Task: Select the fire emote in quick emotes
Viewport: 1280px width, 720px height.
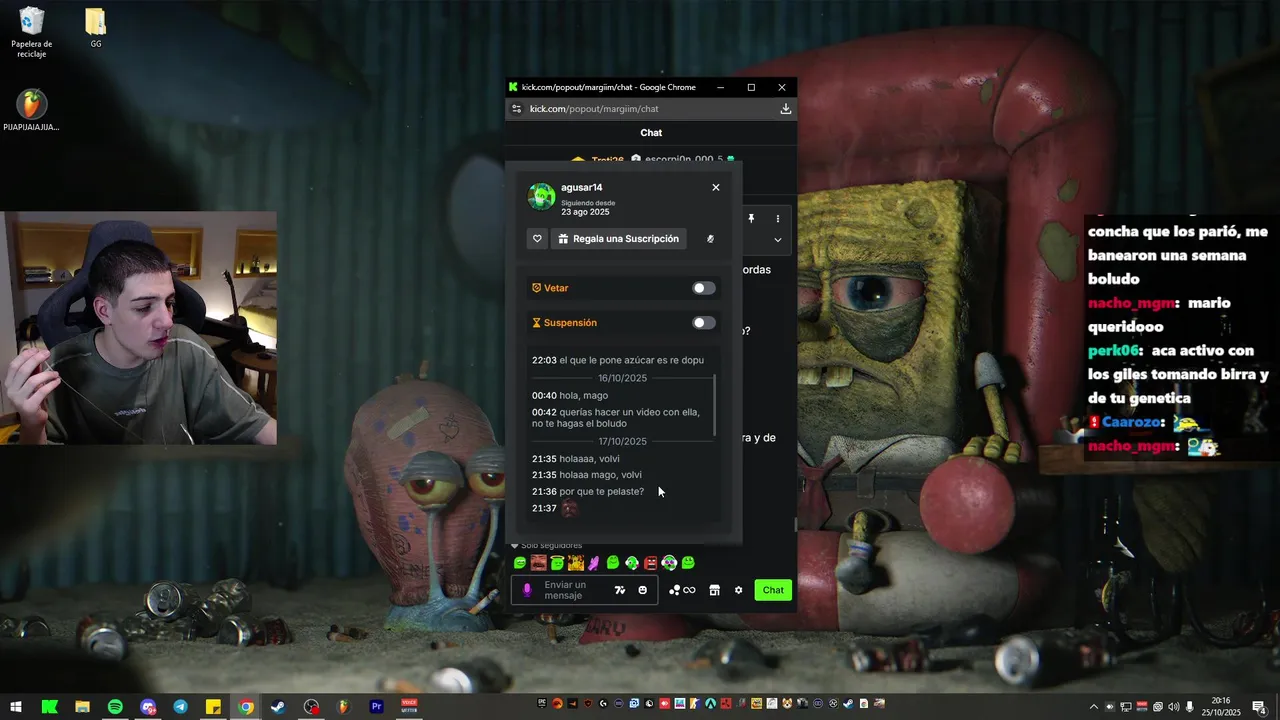Action: click(576, 563)
